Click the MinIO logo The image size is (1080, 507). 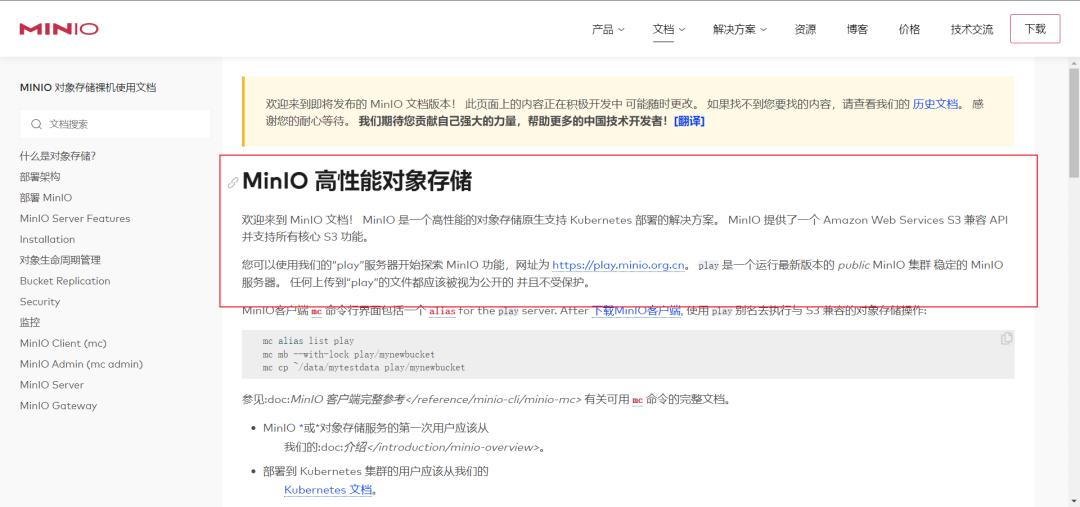coord(59,29)
